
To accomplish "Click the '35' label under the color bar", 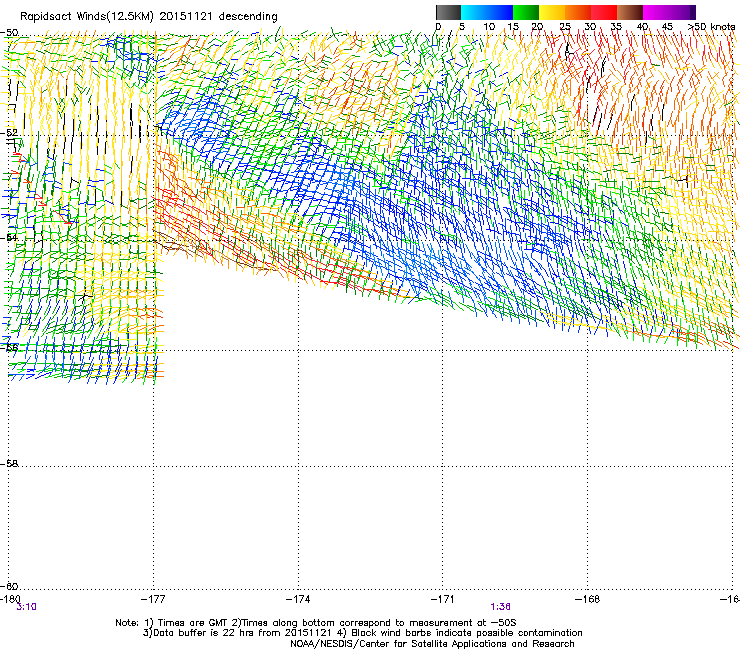I will pyautogui.click(x=616, y=27).
